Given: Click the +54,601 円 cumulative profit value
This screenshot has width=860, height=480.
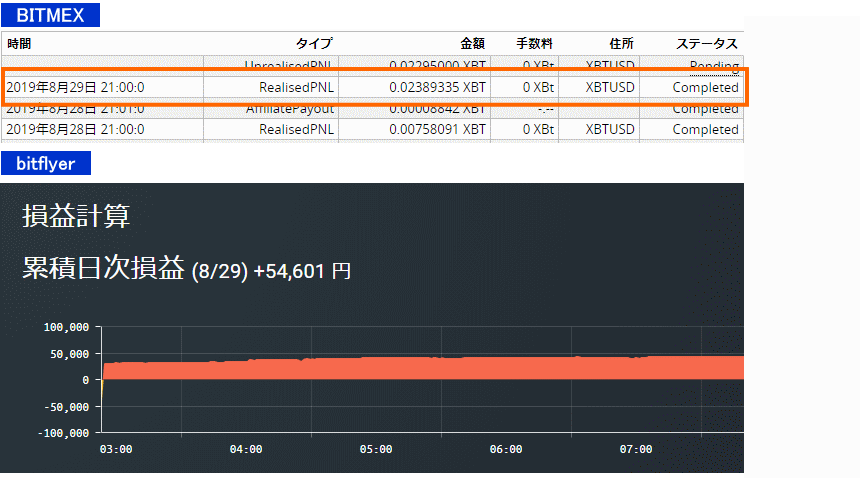Looking at the screenshot, I should (302, 270).
